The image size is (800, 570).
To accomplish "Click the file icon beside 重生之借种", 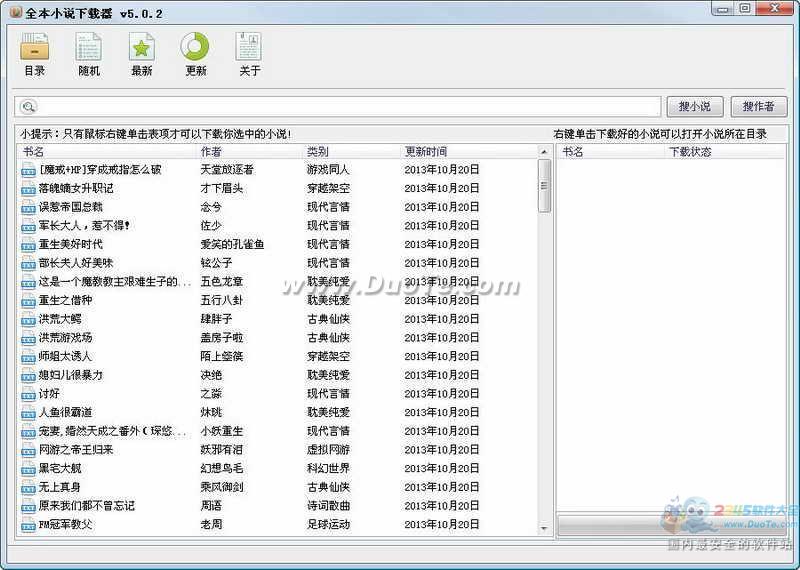I will [x=28, y=301].
